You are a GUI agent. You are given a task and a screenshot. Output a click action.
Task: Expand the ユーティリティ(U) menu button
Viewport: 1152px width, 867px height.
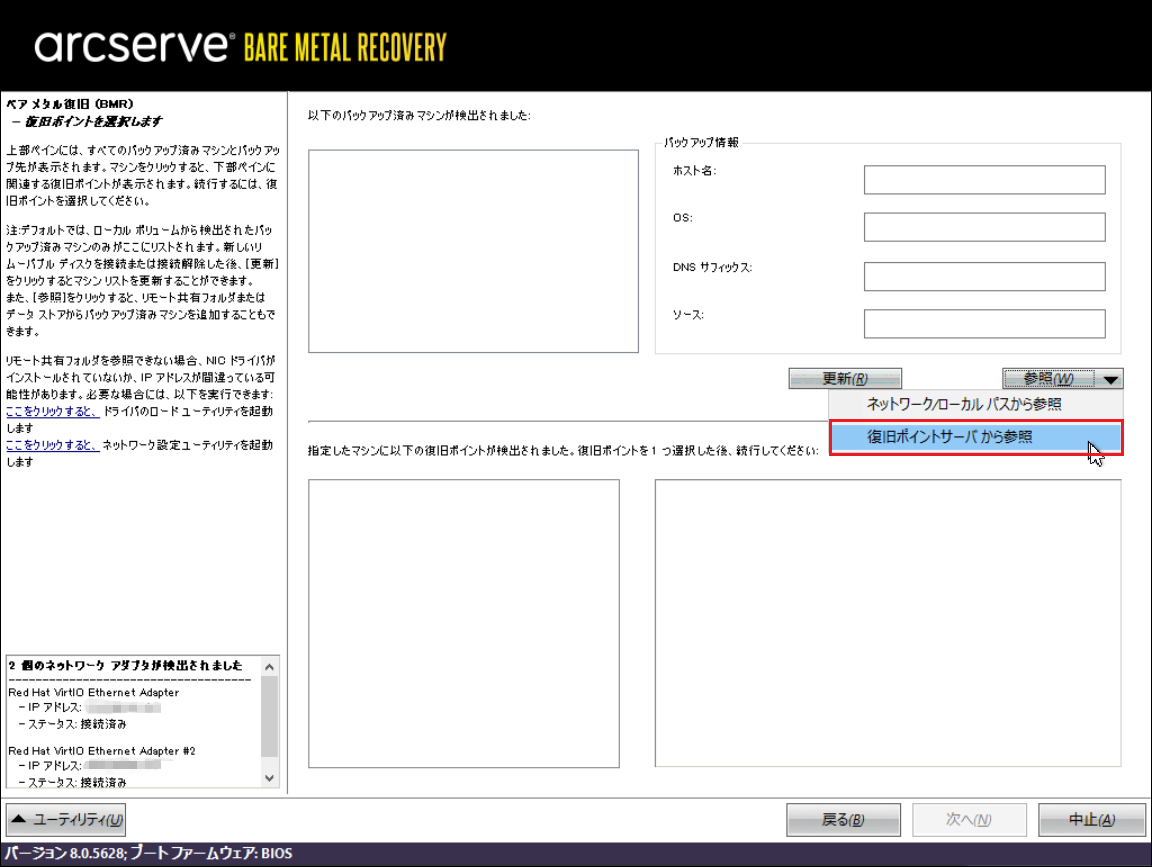click(67, 820)
